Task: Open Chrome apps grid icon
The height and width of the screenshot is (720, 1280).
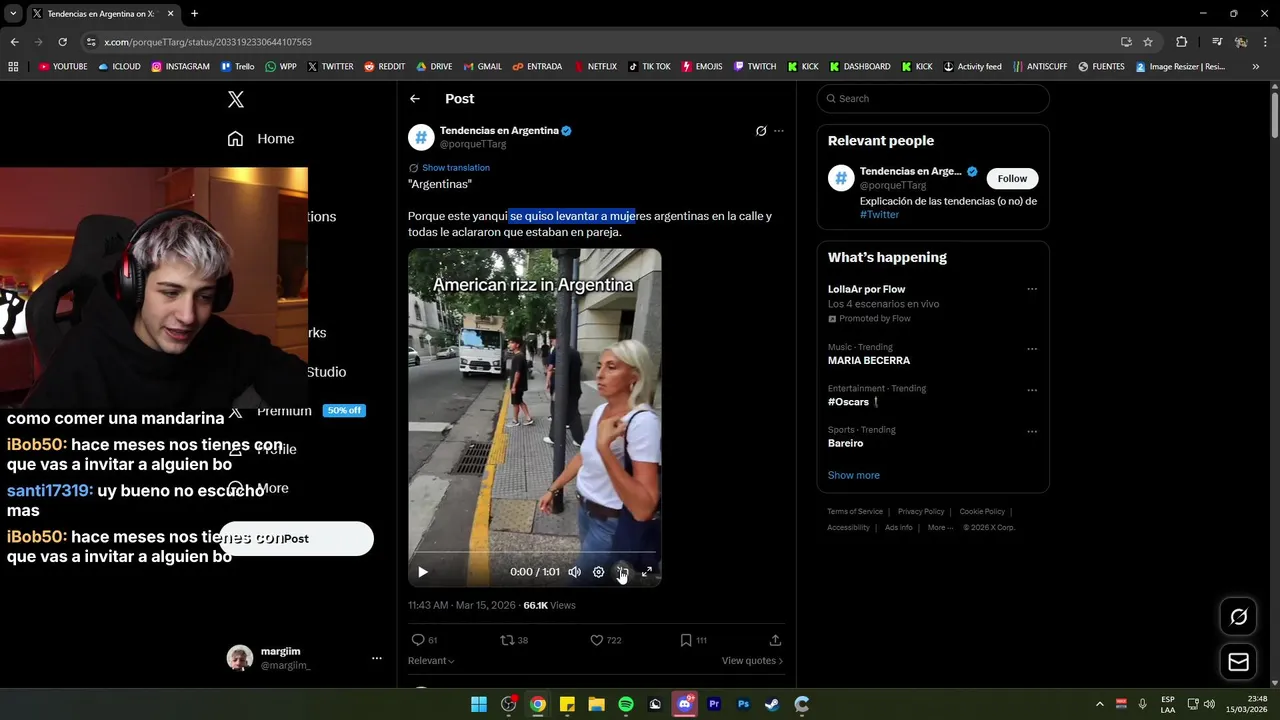Action: point(13,67)
